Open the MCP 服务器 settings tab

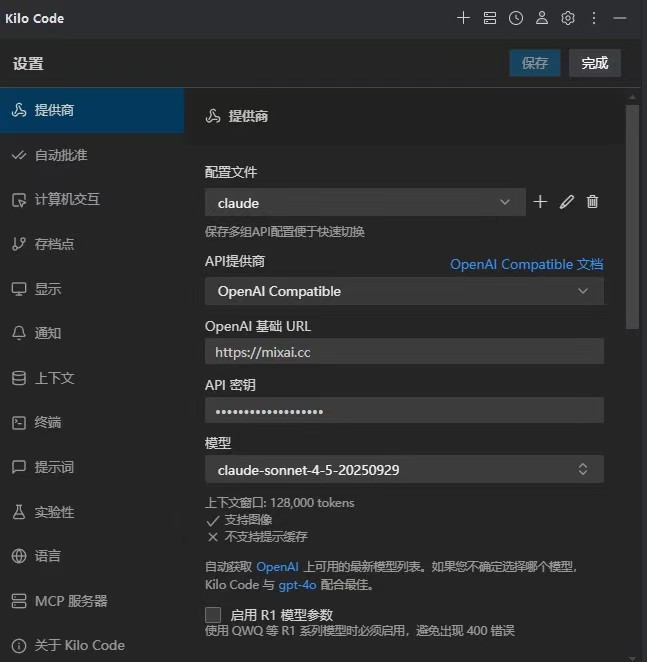tap(70, 601)
